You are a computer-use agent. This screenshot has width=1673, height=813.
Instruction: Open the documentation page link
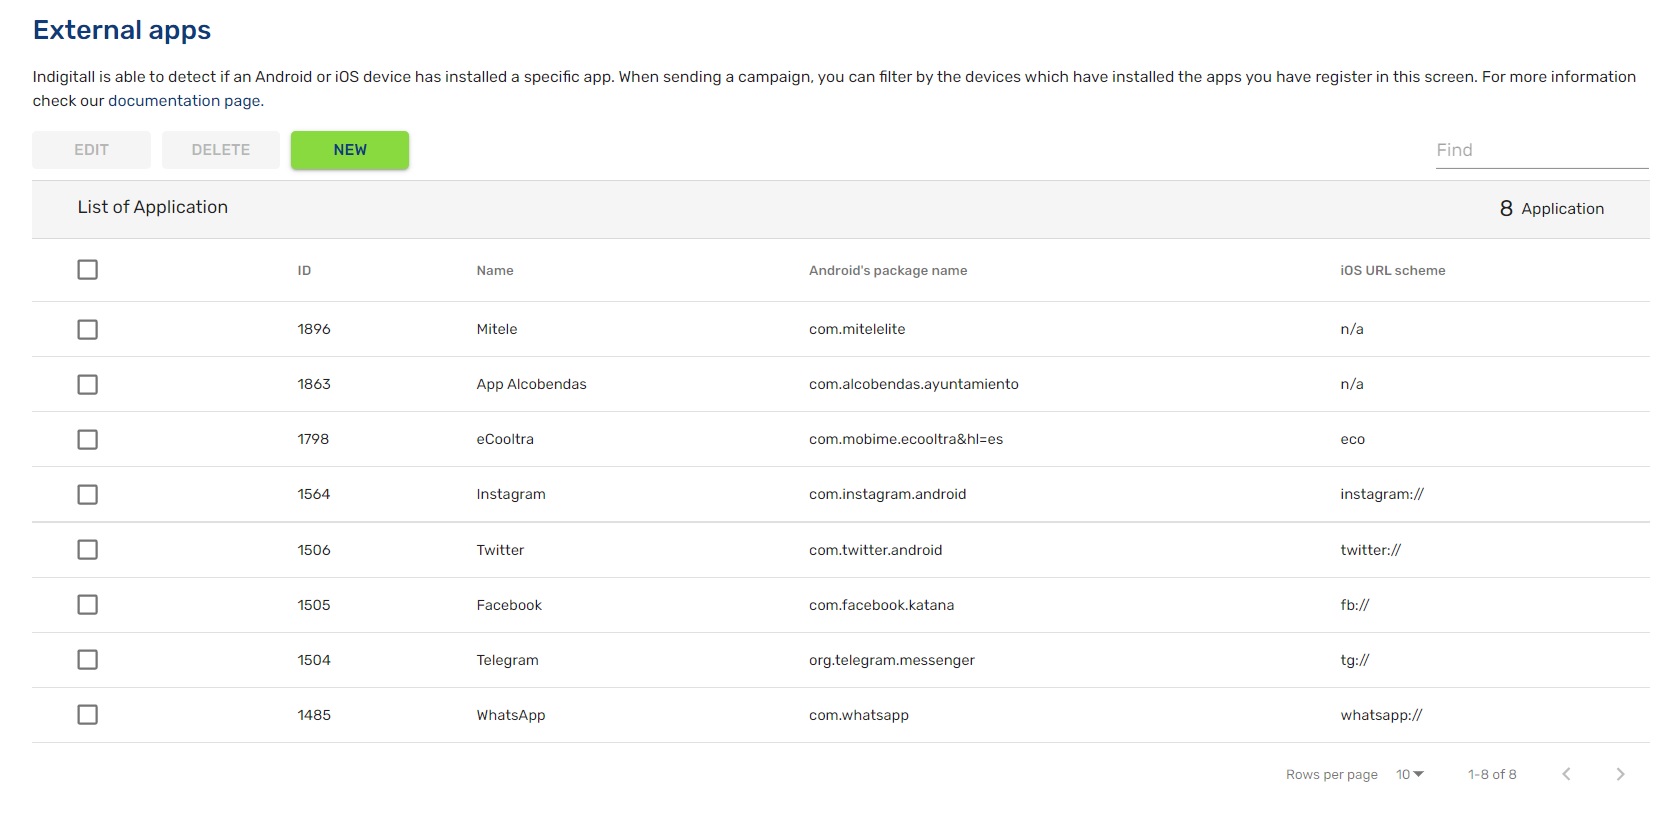click(x=184, y=101)
